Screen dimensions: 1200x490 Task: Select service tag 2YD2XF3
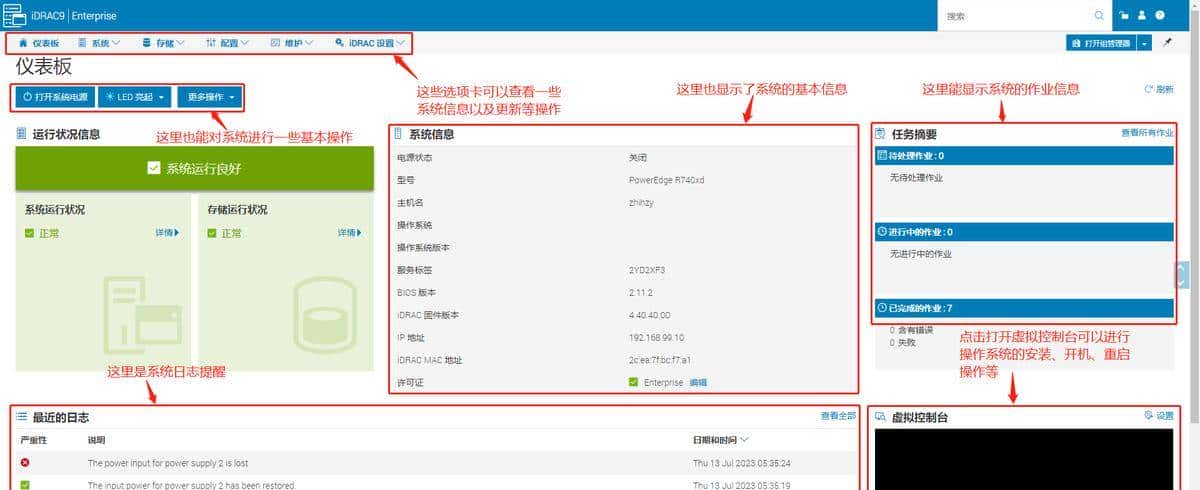click(x=647, y=270)
